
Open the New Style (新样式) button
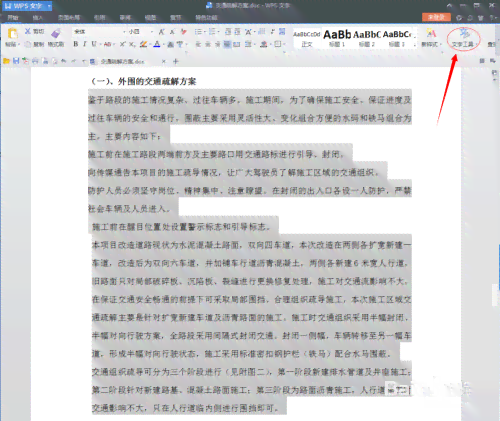click(431, 38)
